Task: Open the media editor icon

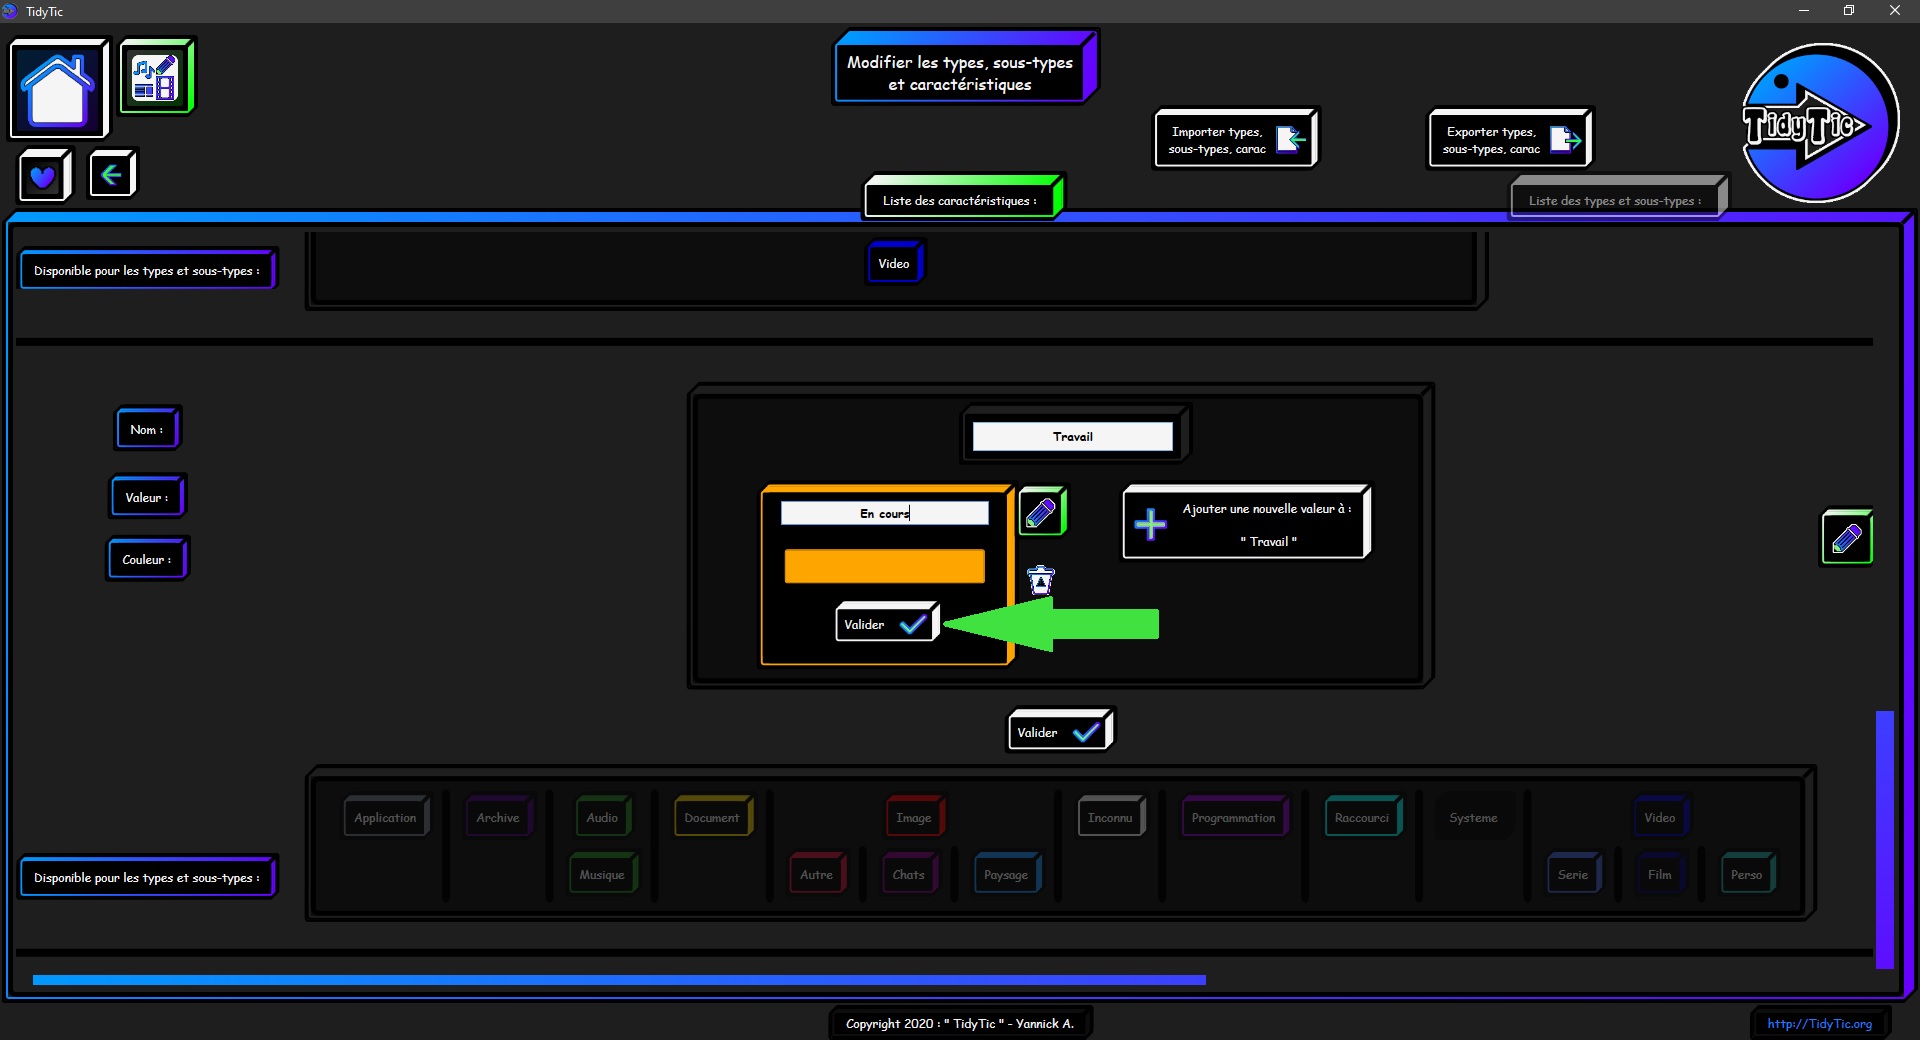Action: 155,77
